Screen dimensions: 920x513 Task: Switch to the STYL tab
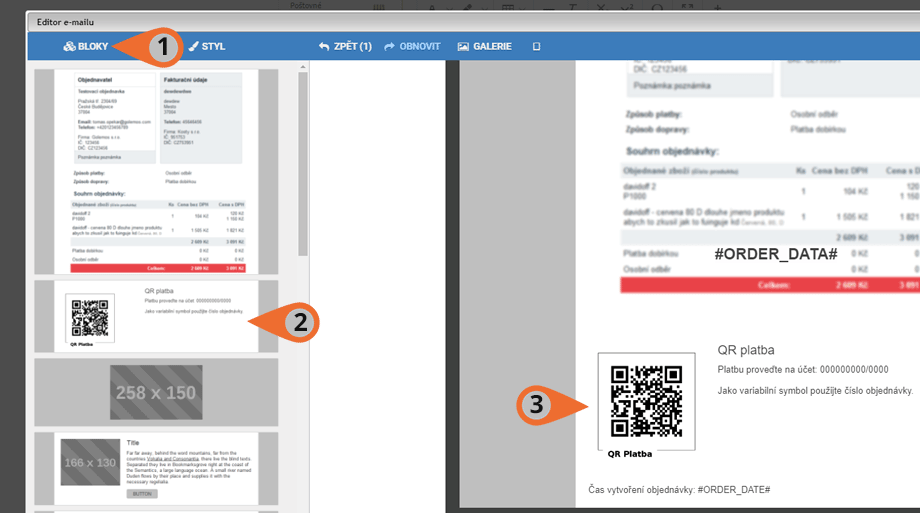207,46
